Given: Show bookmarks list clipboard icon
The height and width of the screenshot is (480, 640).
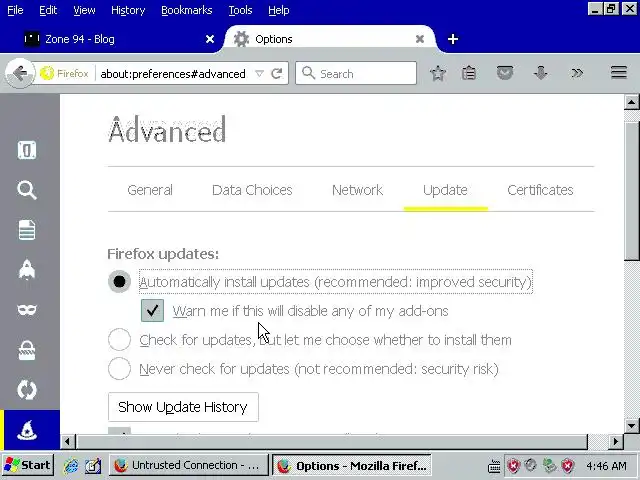Looking at the screenshot, I should [469, 73].
